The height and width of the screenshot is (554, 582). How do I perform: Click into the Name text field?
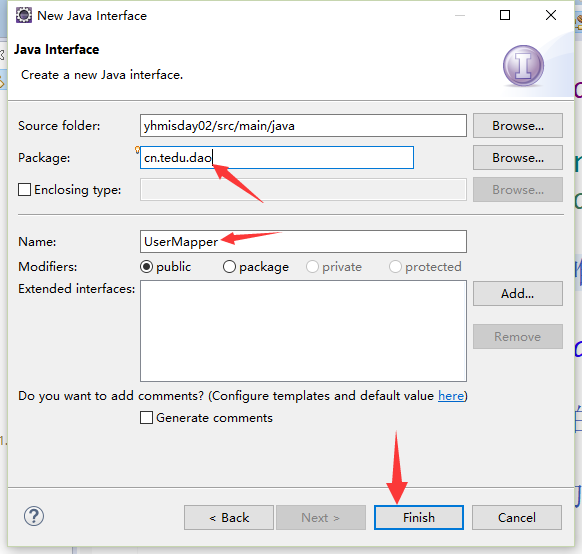[303, 242]
